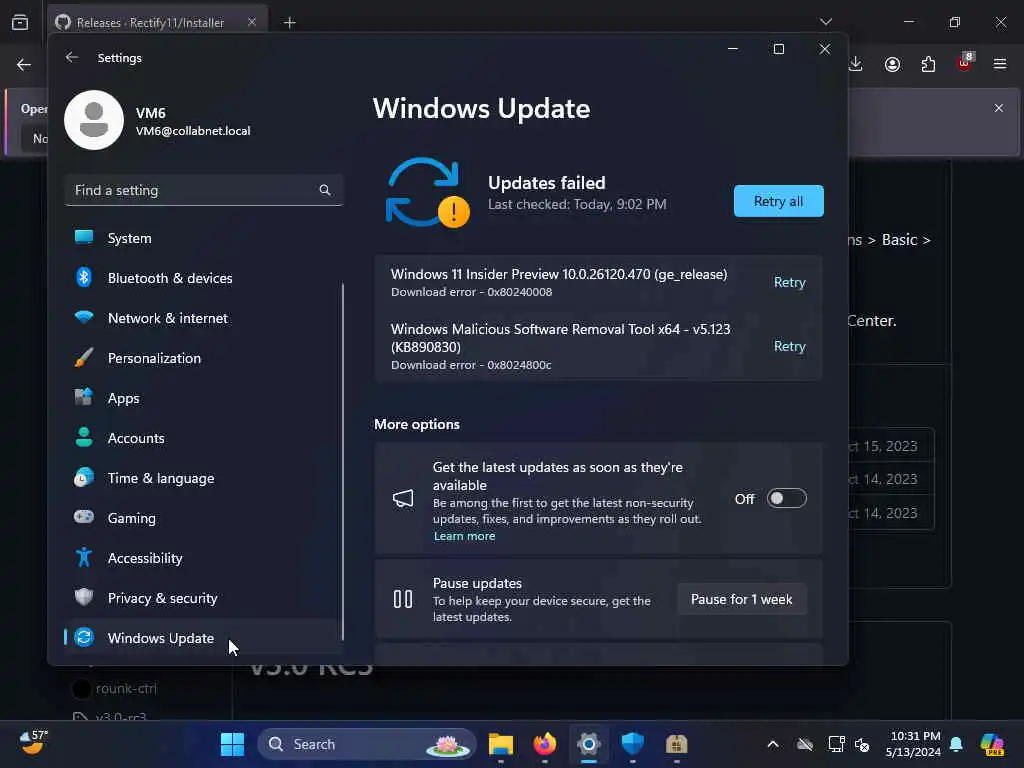Retry the Malicious Software Removal Tool update
The width and height of the screenshot is (1024, 768).
pos(789,346)
